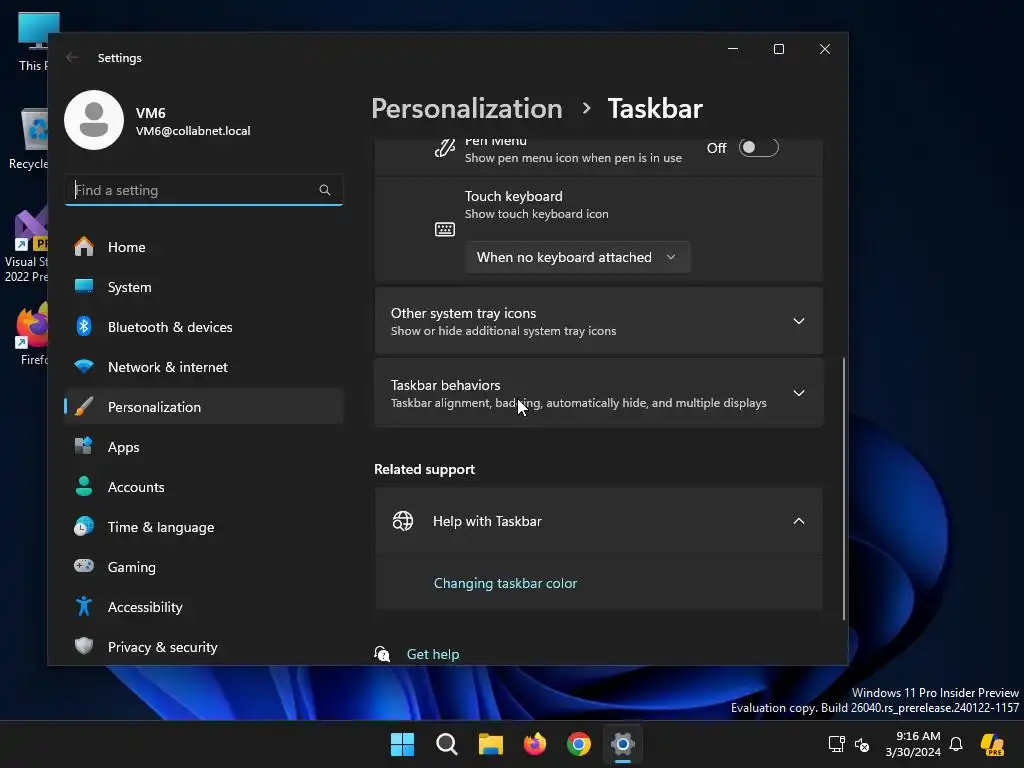This screenshot has width=1024, height=768.
Task: Click the Time & language clock icon
Action: pyautogui.click(x=84, y=526)
